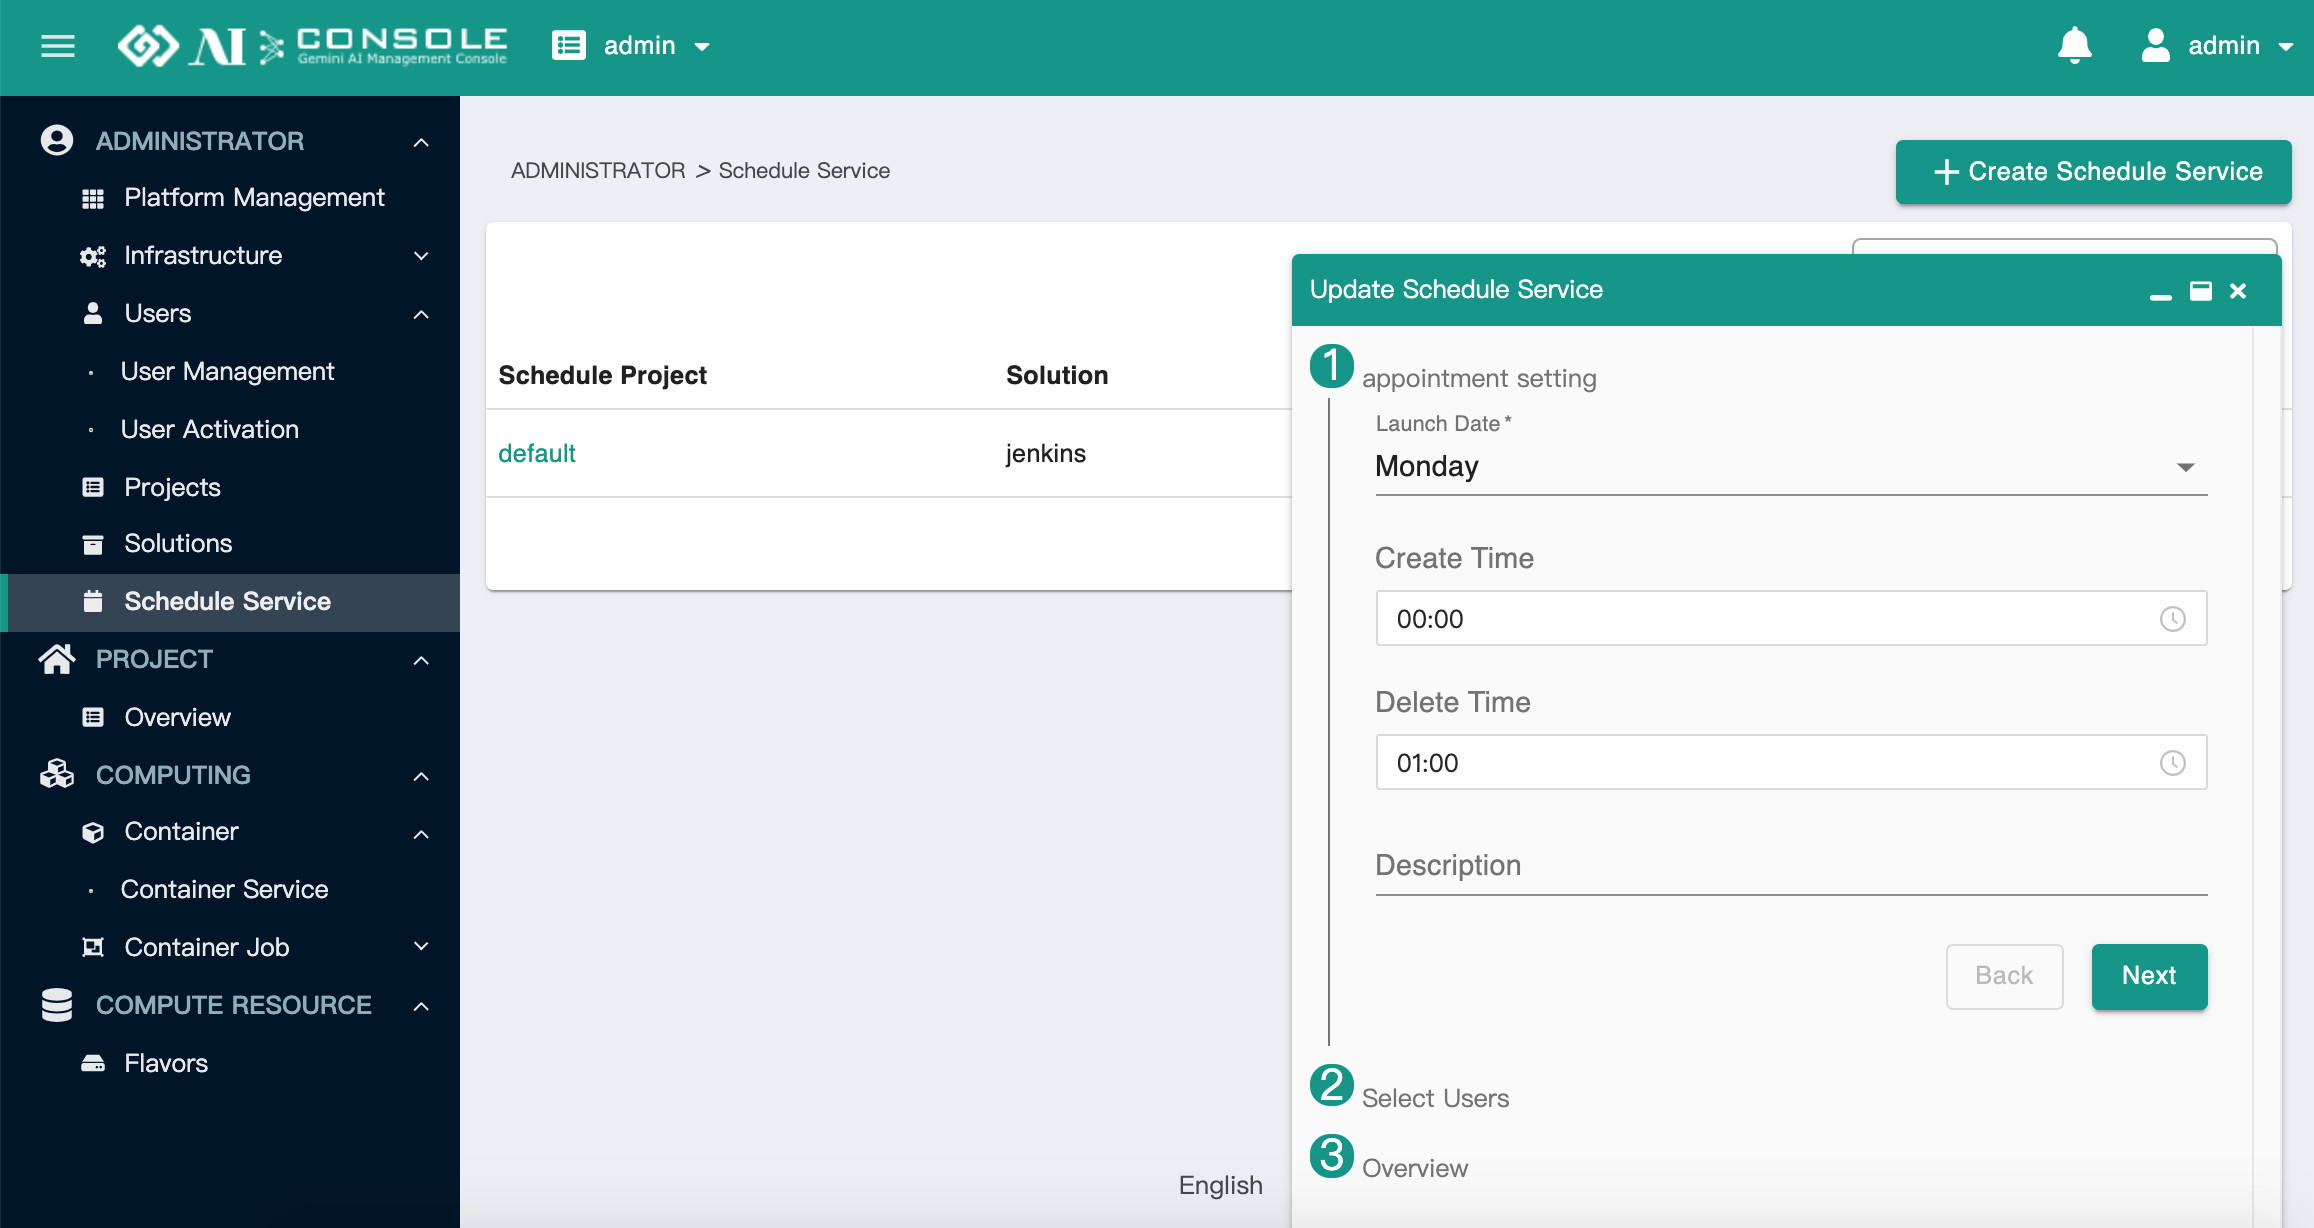Collapse the ADMINISTRATOR section
Screen dimensions: 2314x1228
(421, 142)
